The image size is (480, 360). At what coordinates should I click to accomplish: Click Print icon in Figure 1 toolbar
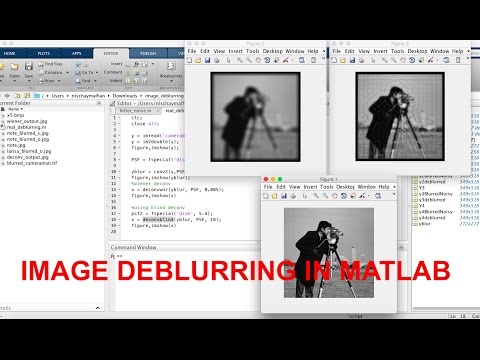[x=293, y=196]
